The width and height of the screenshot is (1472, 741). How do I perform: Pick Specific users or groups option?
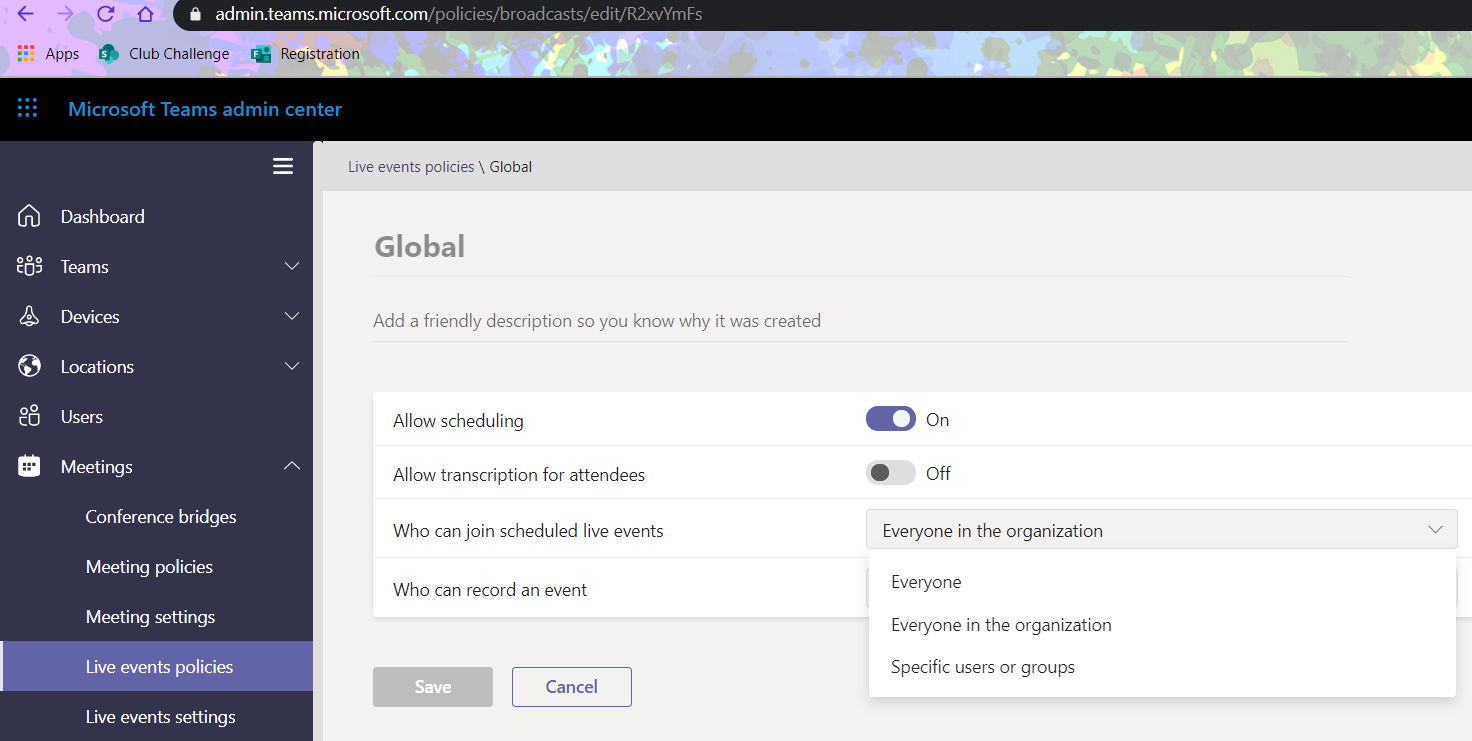(x=1162, y=667)
